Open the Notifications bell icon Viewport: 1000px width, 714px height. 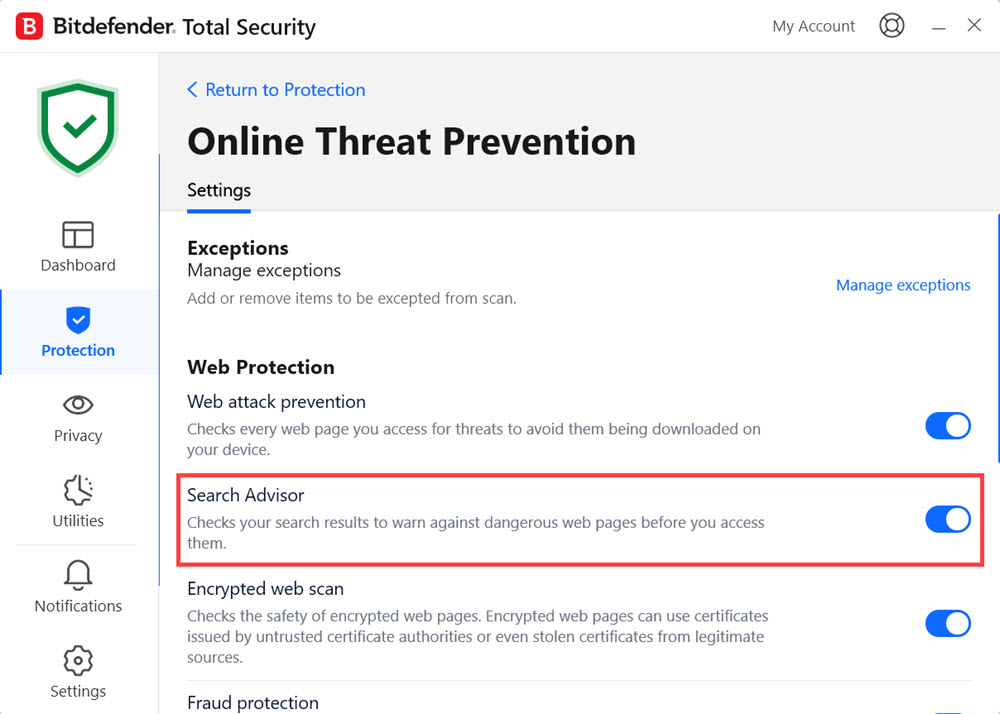pos(78,575)
